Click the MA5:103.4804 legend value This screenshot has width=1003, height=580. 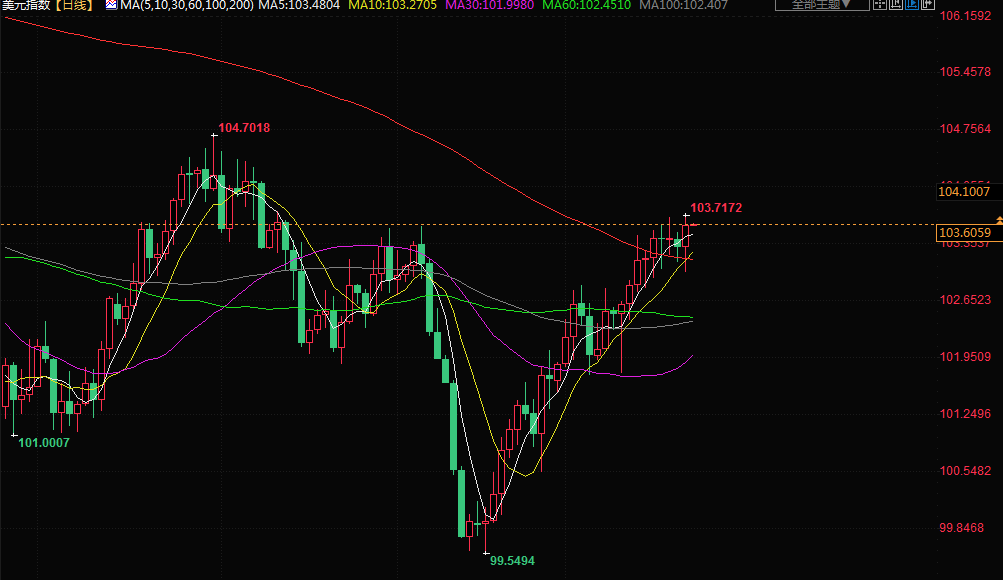coord(299,5)
